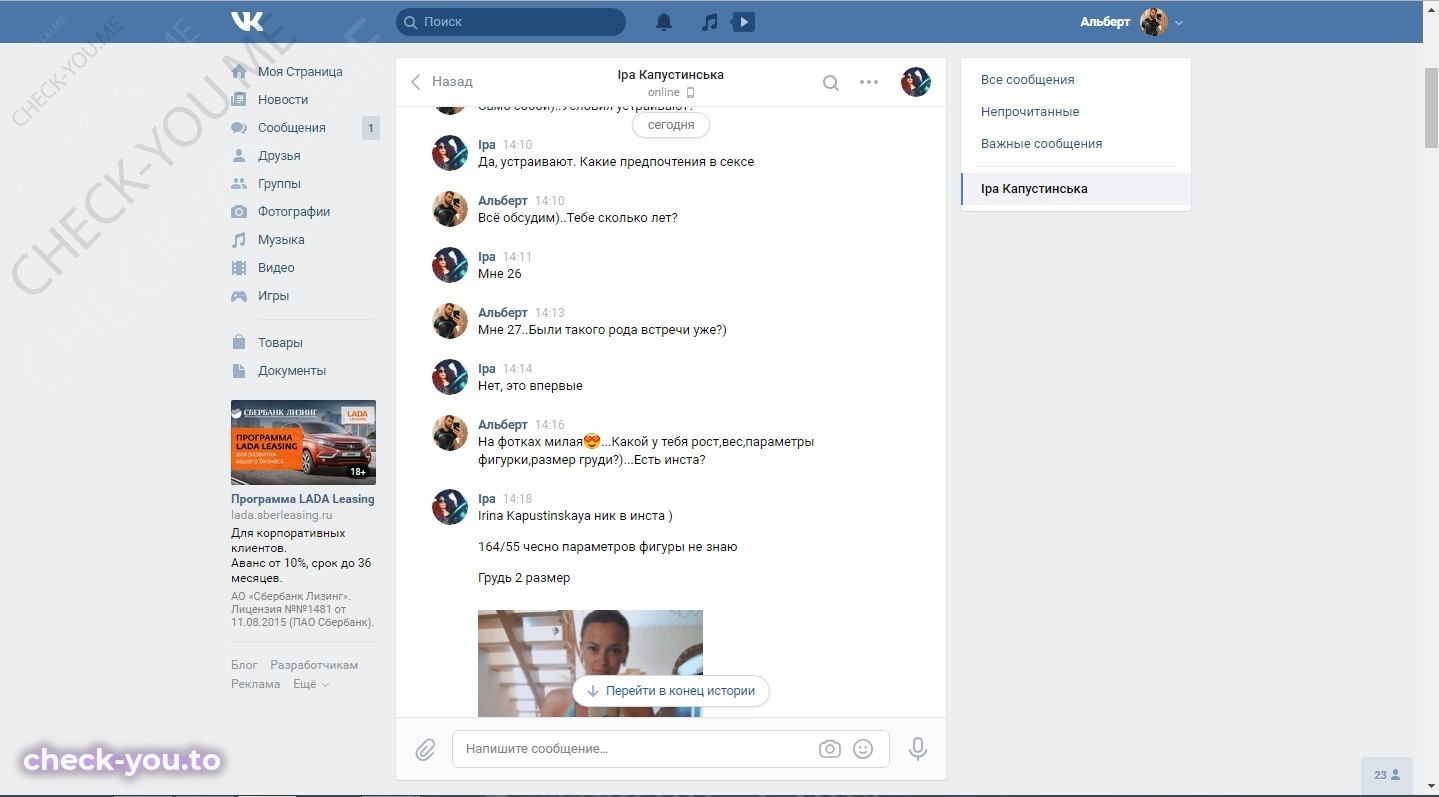Click the VK logo in header
The image size is (1439, 797).
point(247,21)
